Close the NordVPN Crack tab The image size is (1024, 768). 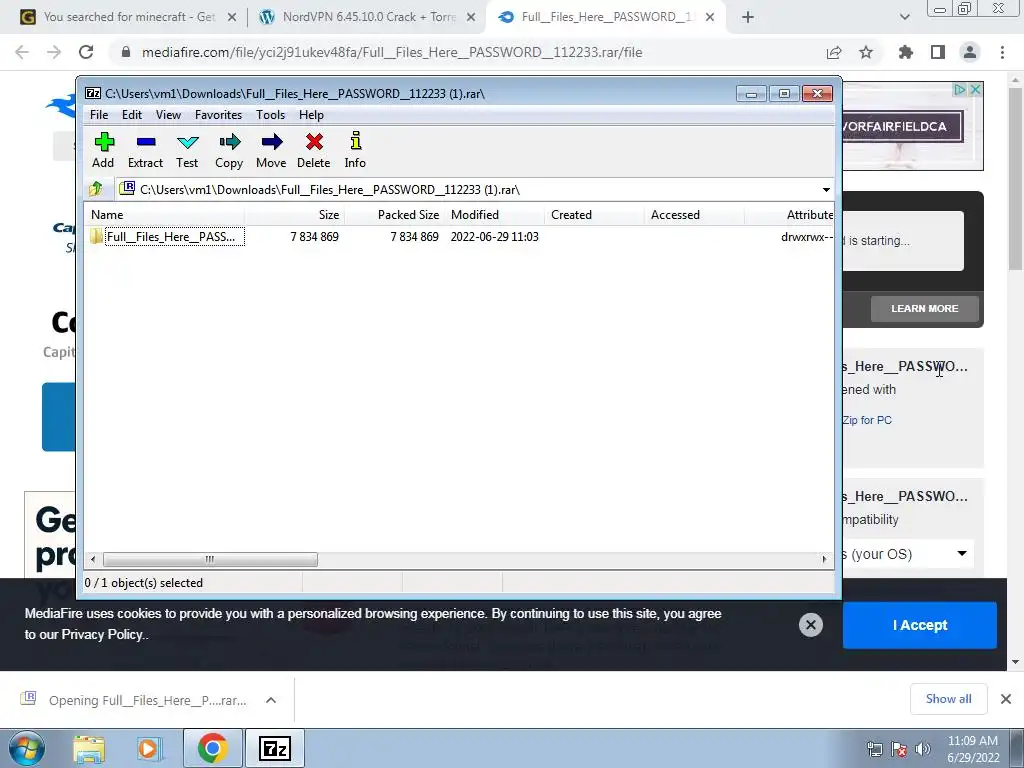click(471, 18)
